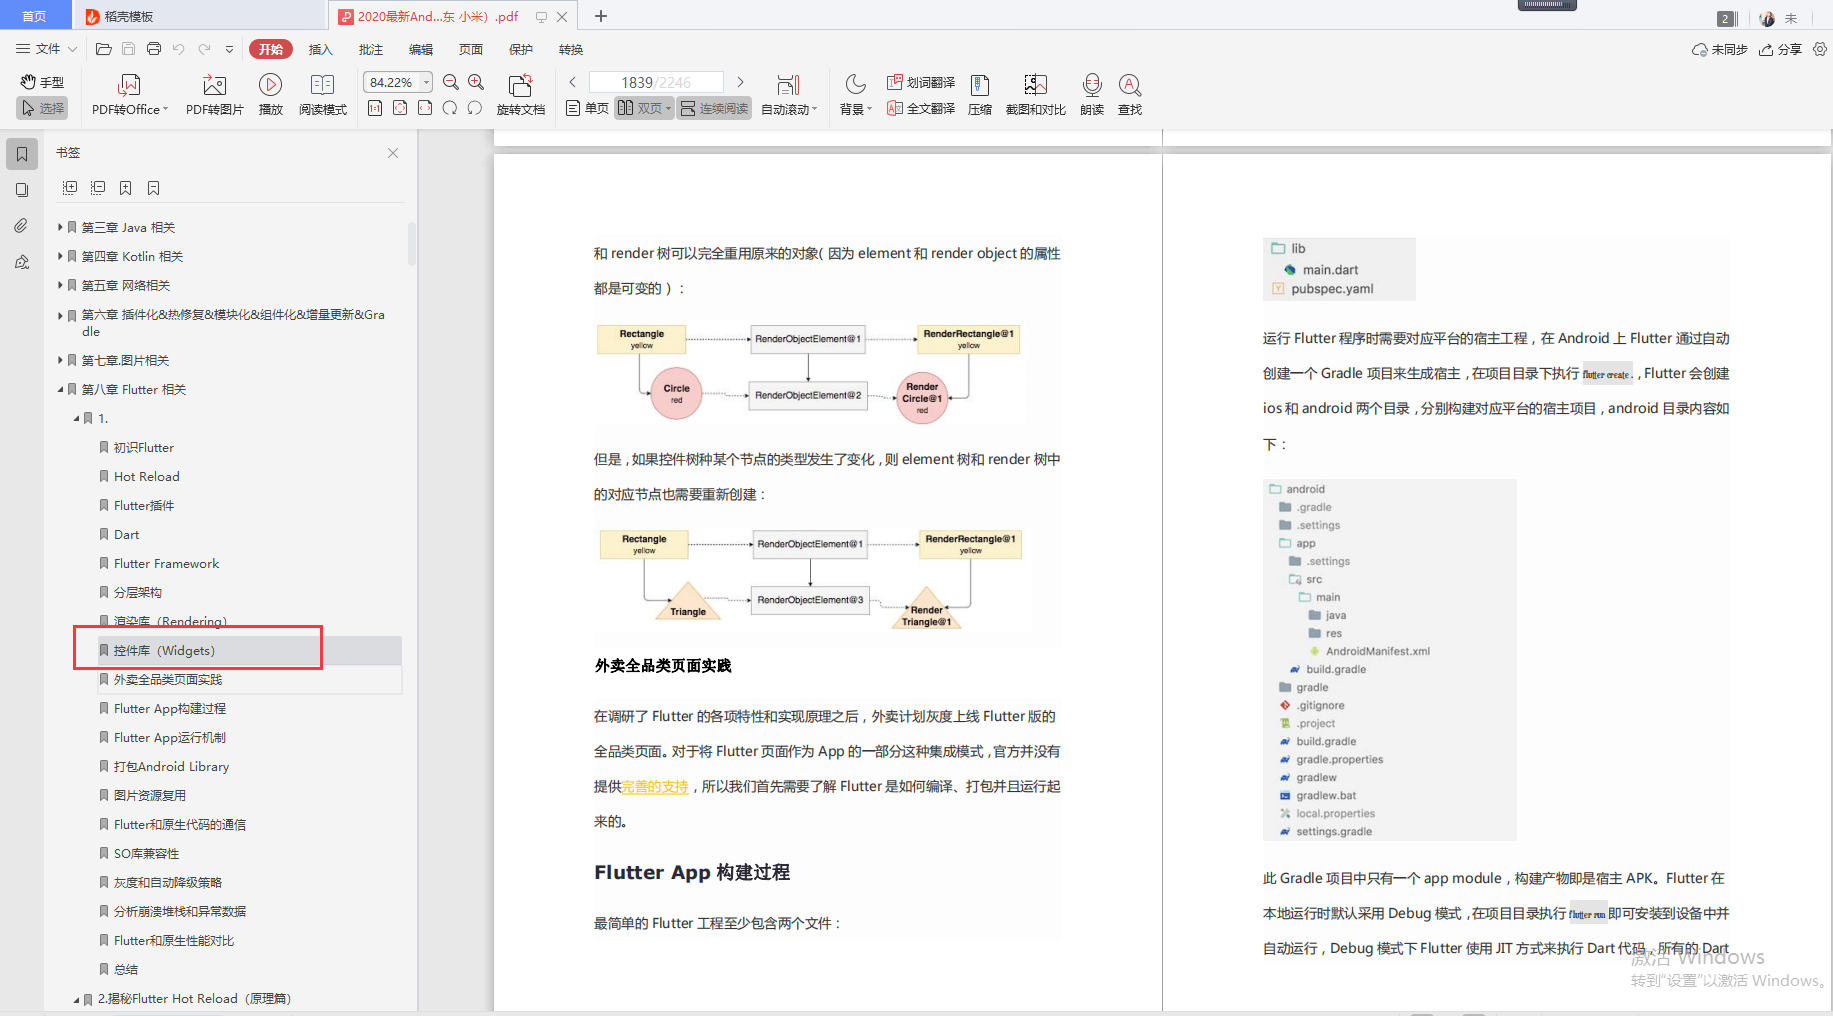Open 自动滚动 auto-scroll dropdown
This screenshot has width=1833, height=1016.
(x=789, y=95)
